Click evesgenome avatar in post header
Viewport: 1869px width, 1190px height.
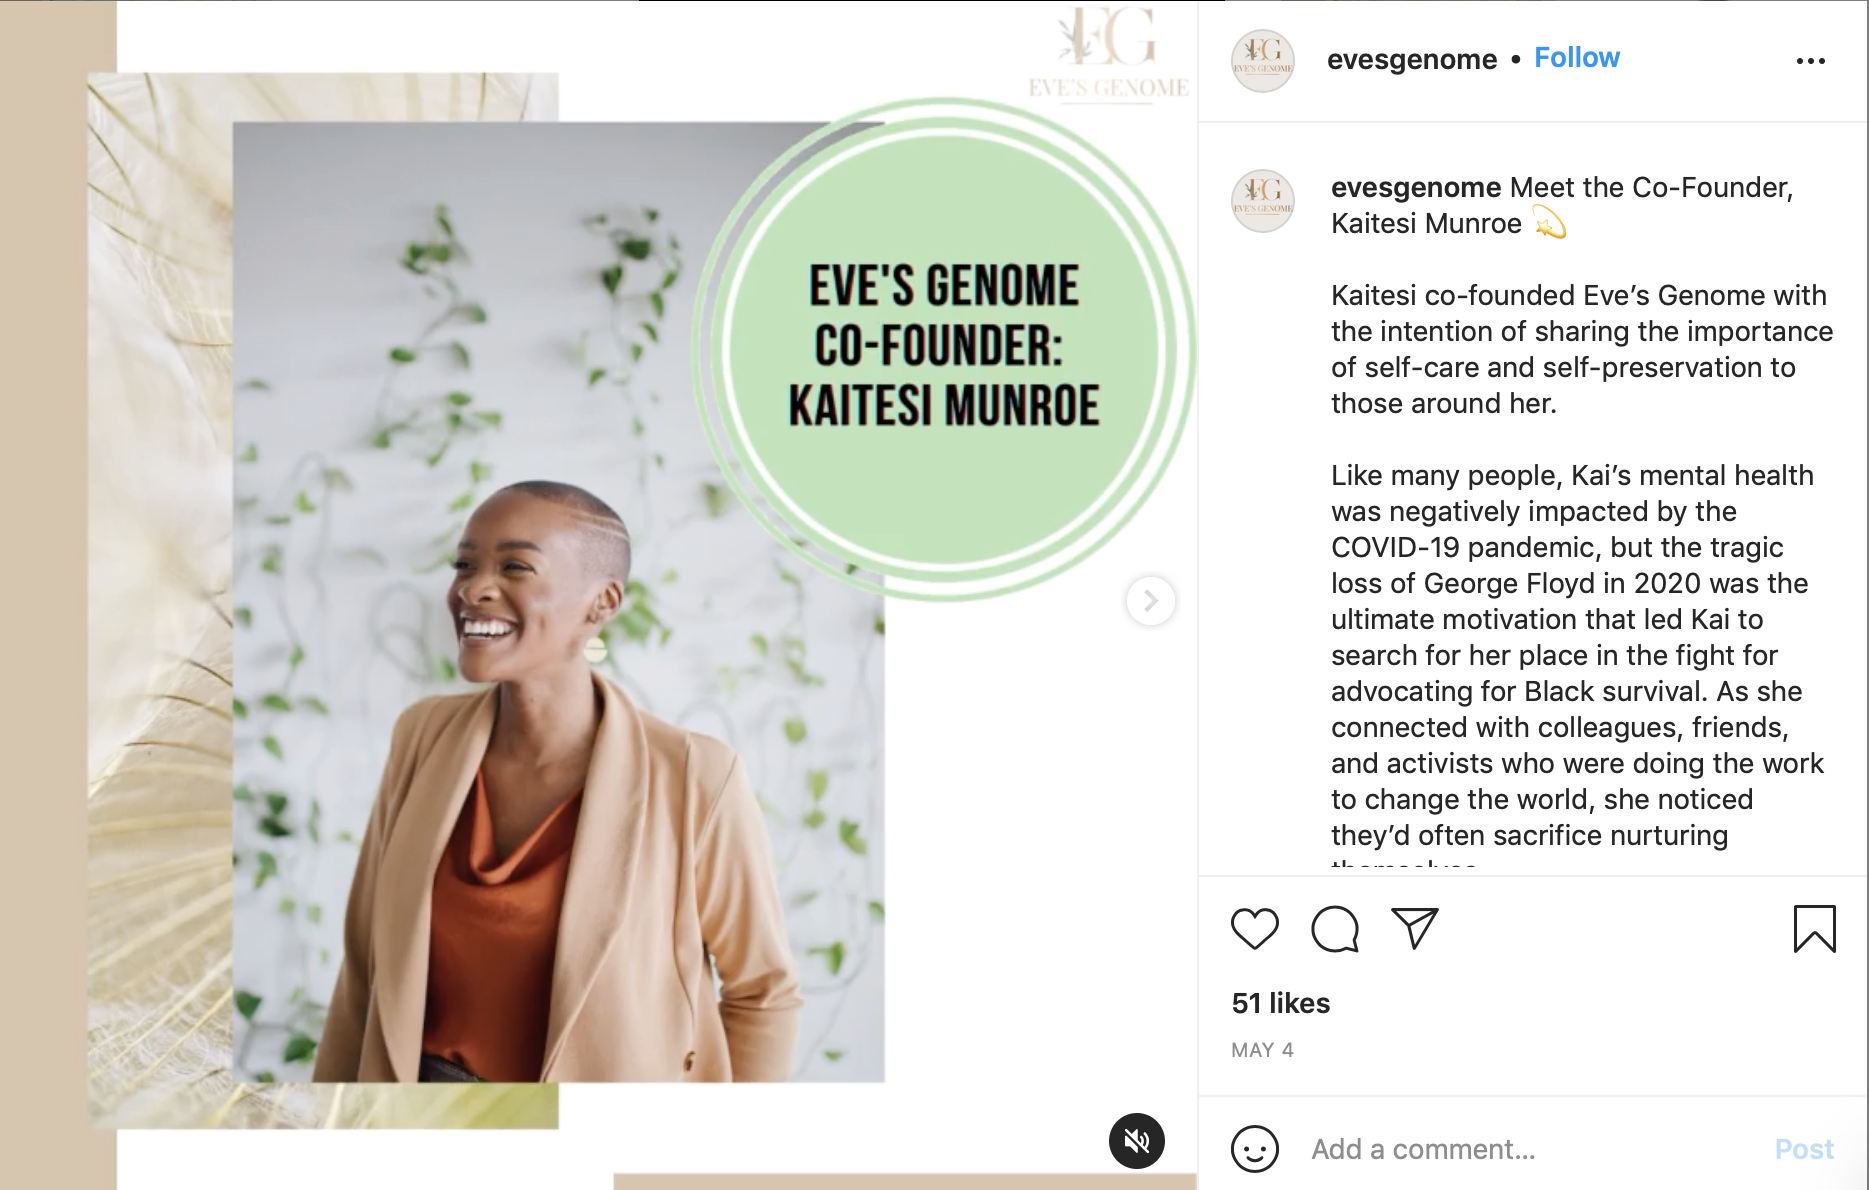coord(1263,61)
